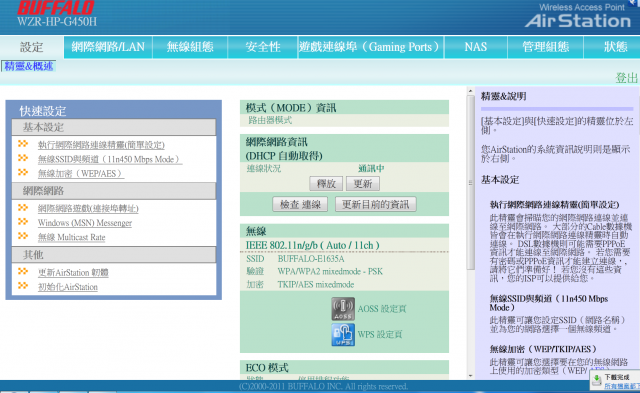The image size is (640, 393).
Task: Click the 更新 renew button
Action: pos(363,184)
